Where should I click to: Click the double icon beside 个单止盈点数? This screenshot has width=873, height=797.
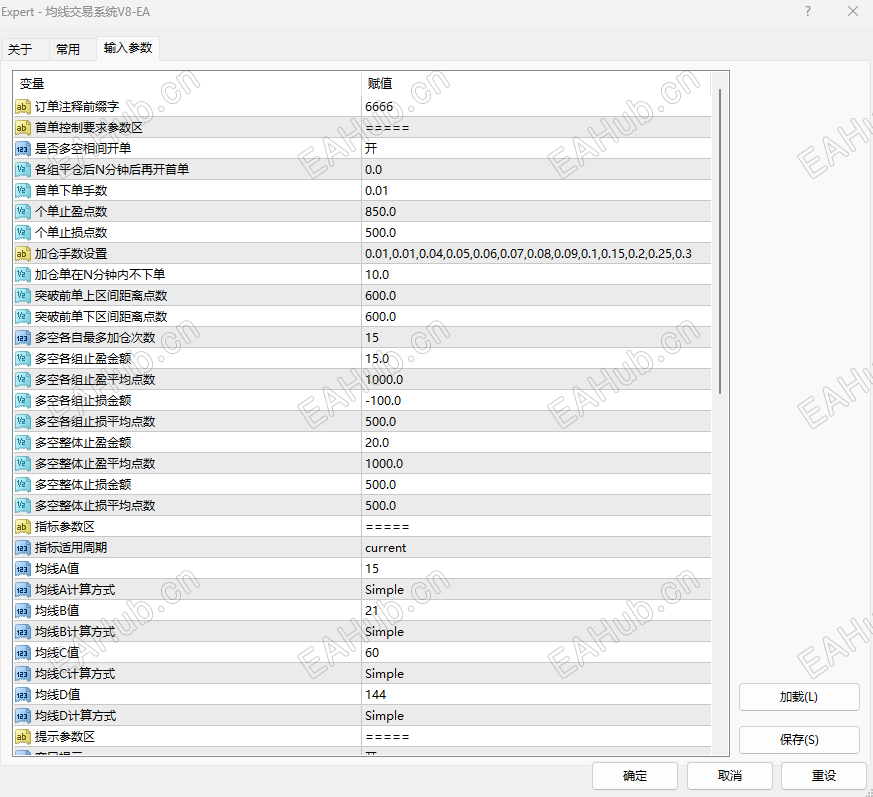pos(22,212)
